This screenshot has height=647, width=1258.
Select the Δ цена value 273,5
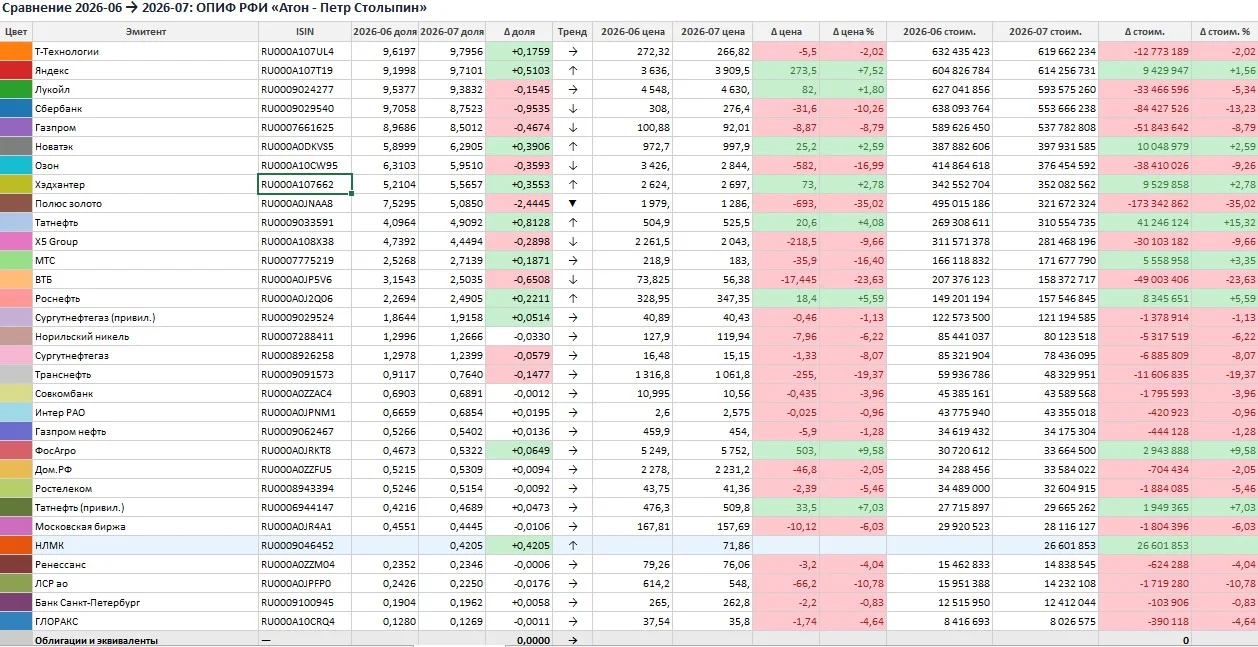pos(787,70)
